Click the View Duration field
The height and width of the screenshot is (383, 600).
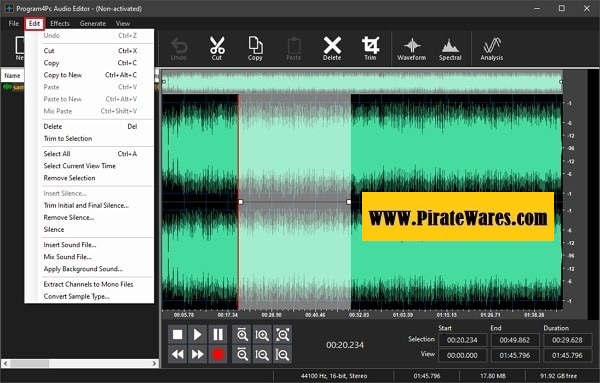567,355
